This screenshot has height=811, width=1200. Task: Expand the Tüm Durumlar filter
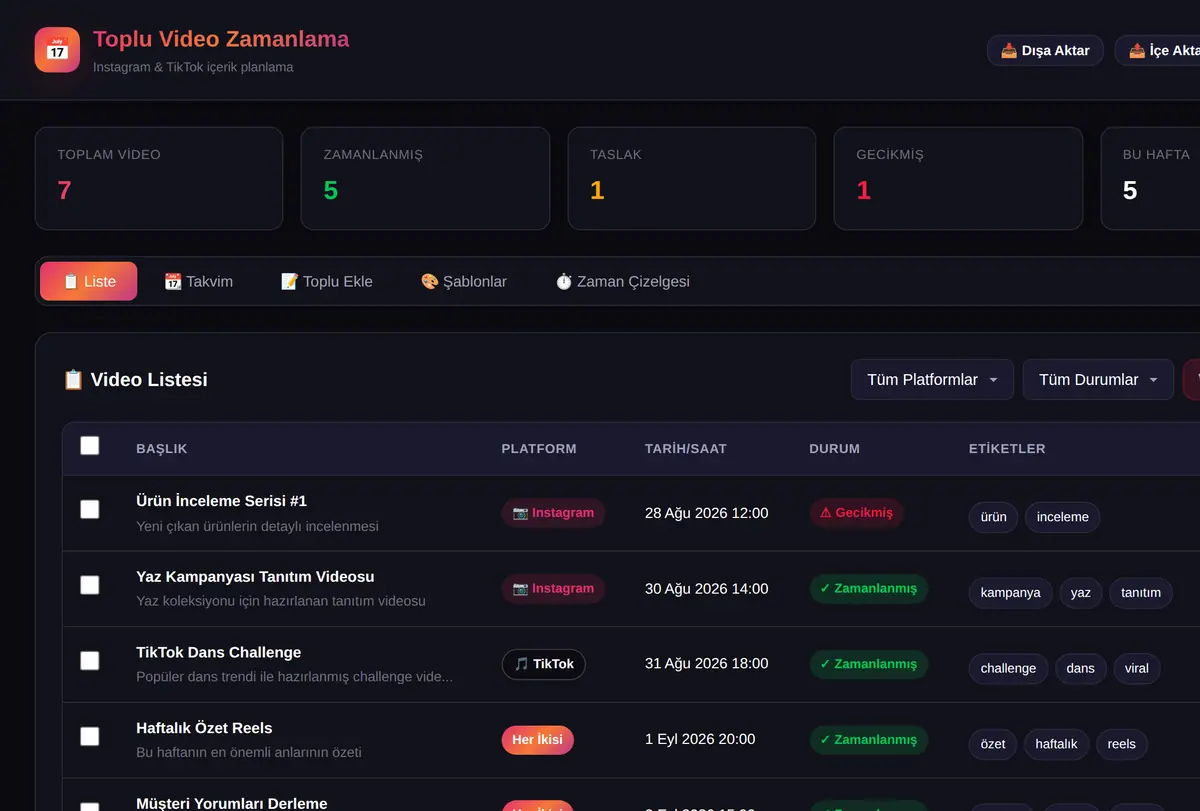click(1098, 380)
